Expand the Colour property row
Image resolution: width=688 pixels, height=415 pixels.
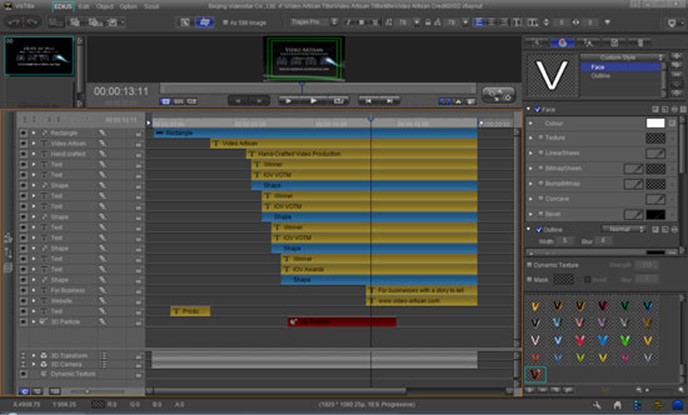point(531,123)
